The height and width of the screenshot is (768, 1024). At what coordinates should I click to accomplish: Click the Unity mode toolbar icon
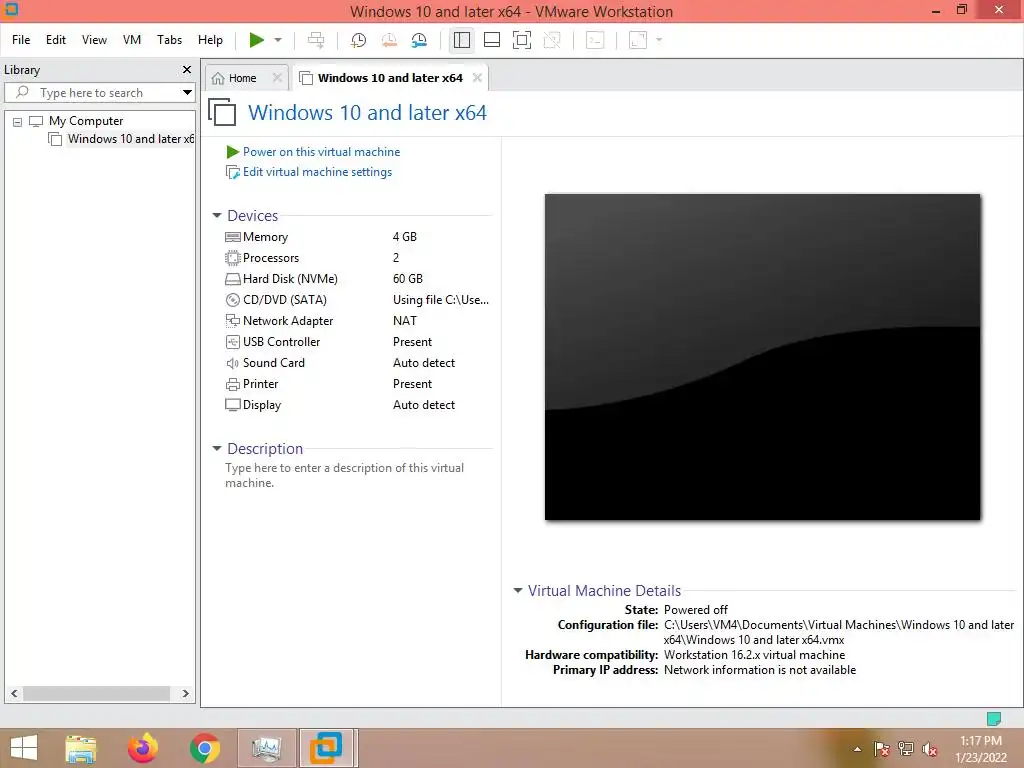552,40
